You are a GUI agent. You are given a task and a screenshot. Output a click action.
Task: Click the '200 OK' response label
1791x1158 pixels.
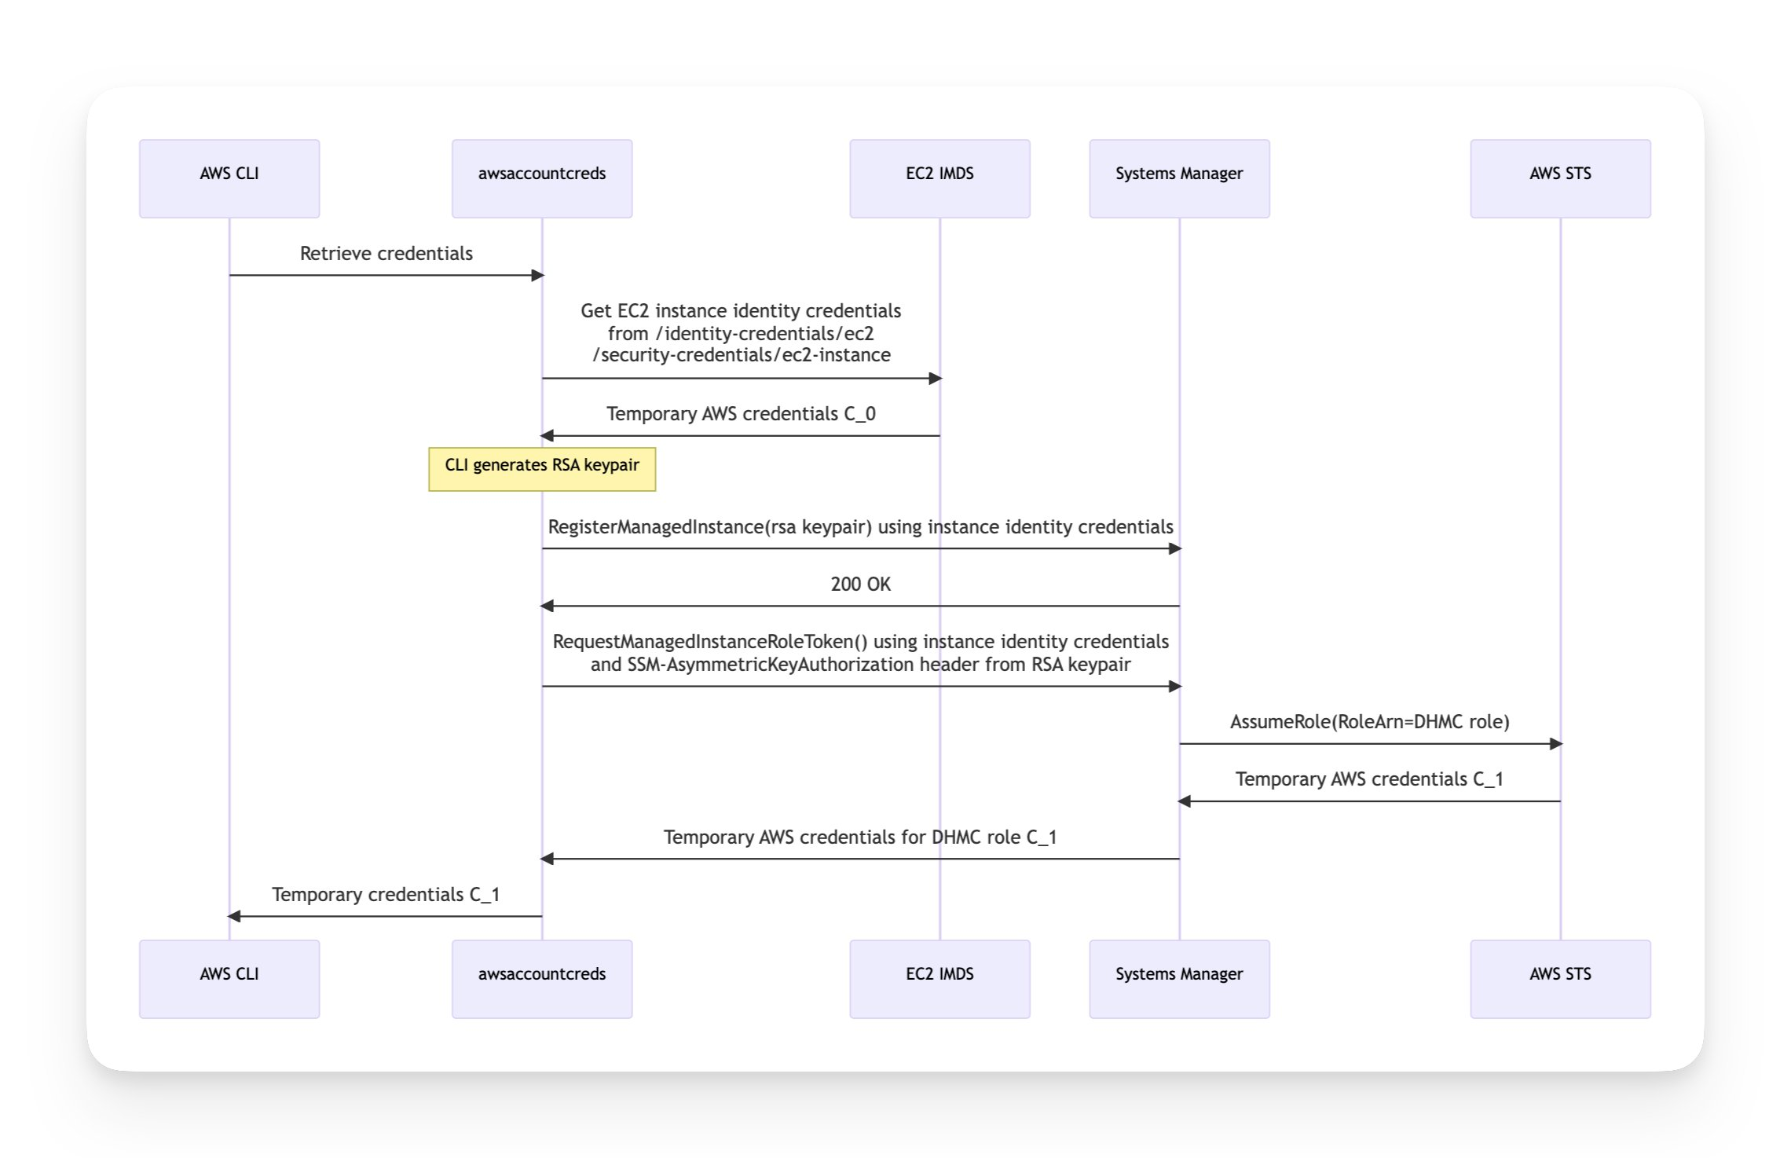(860, 584)
